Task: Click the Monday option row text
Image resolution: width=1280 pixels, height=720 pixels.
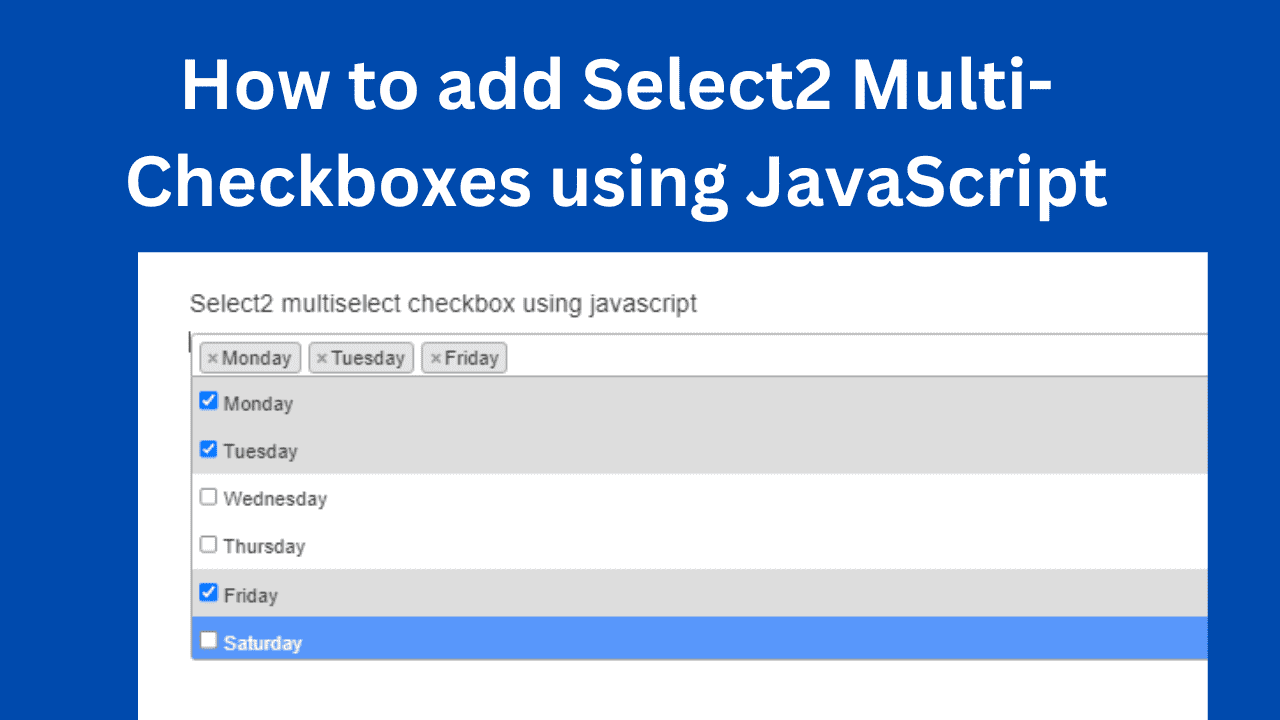Action: (x=258, y=404)
